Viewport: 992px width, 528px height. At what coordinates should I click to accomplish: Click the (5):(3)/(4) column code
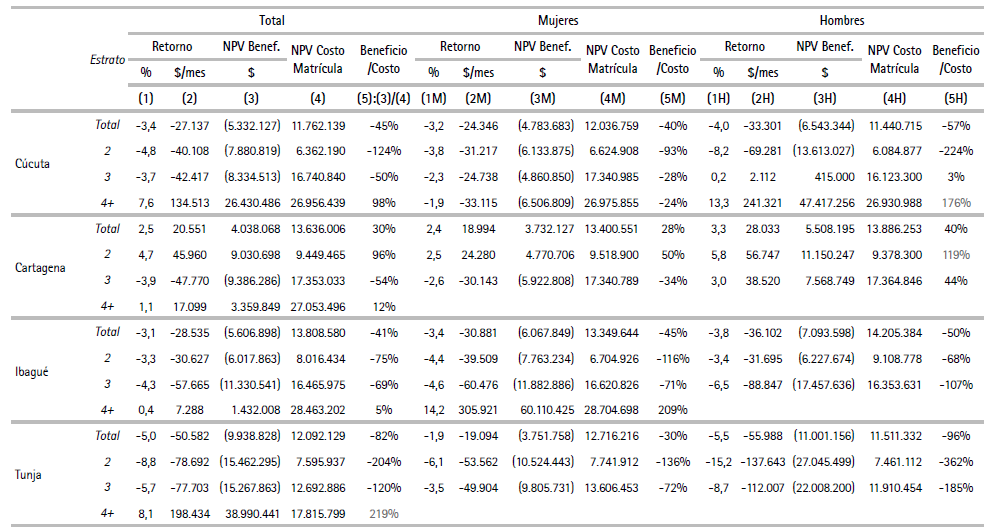[384, 98]
